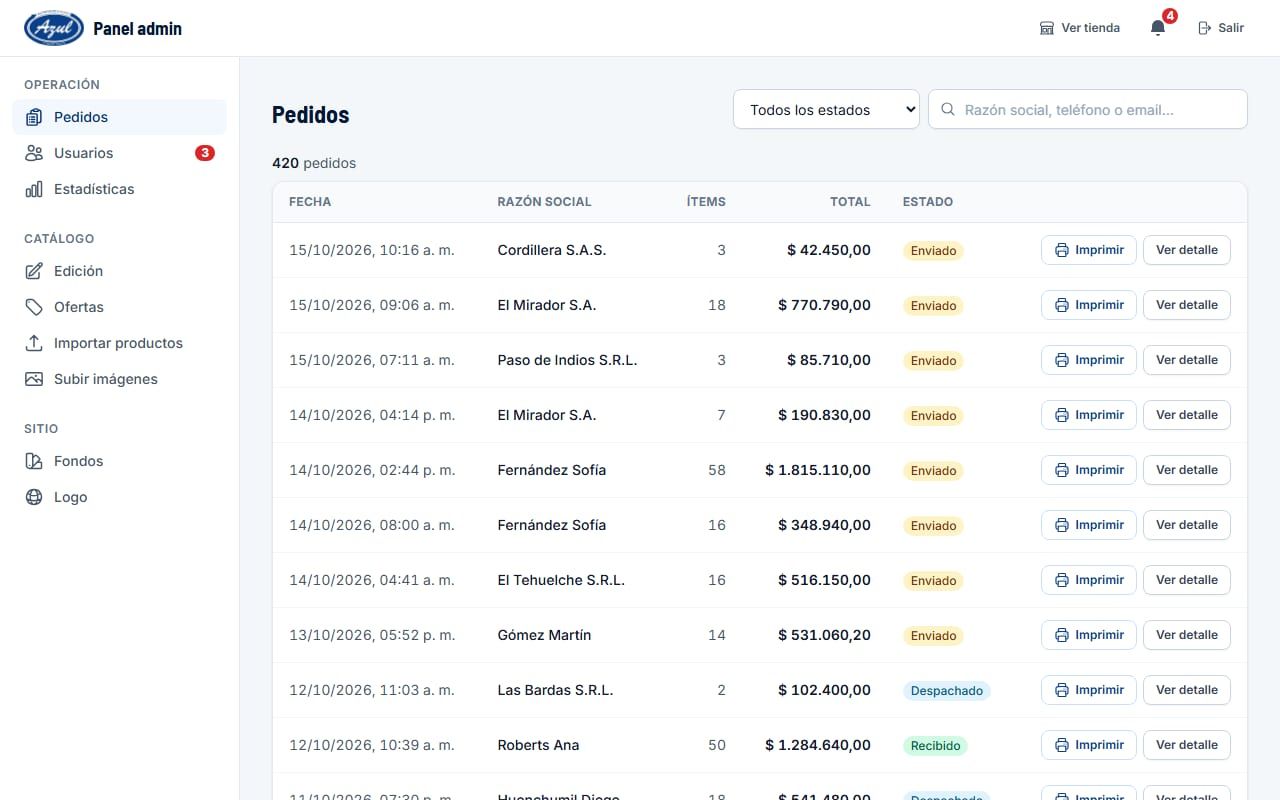
Task: Print the Paso de Indios S.R.L. order
Action: coord(1089,360)
